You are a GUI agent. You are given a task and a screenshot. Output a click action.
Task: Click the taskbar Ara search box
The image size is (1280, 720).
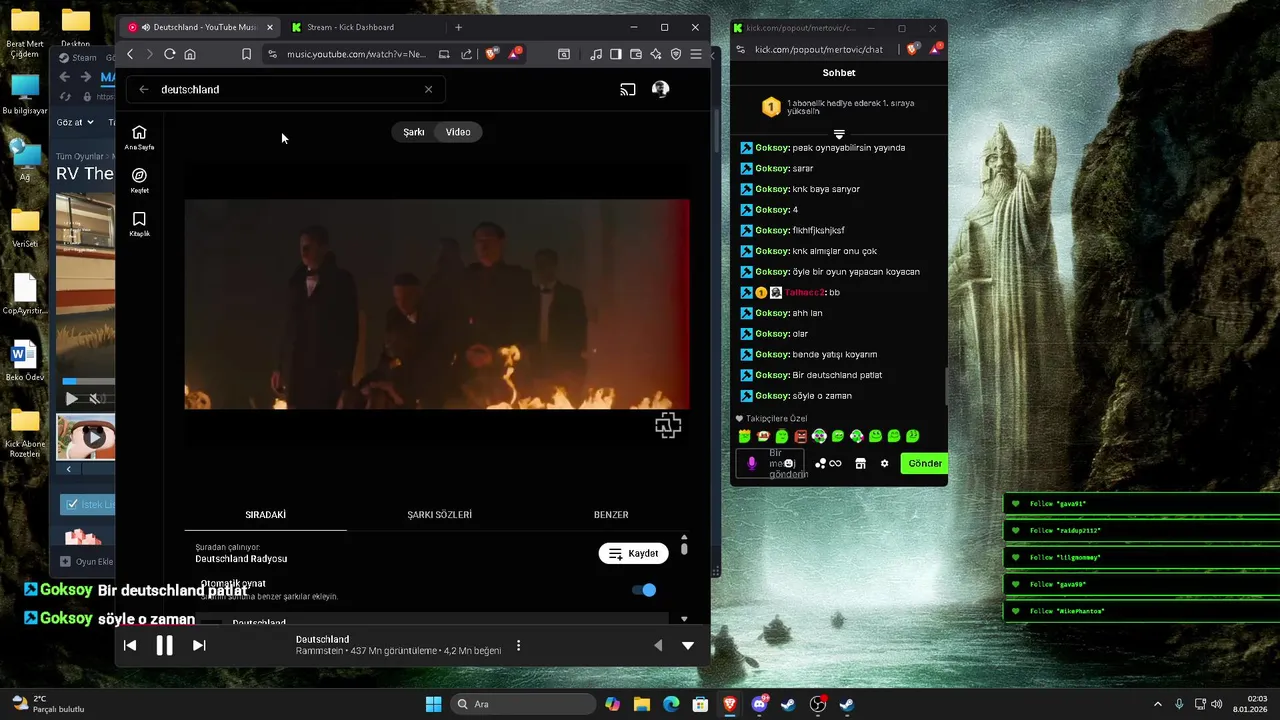click(x=523, y=704)
